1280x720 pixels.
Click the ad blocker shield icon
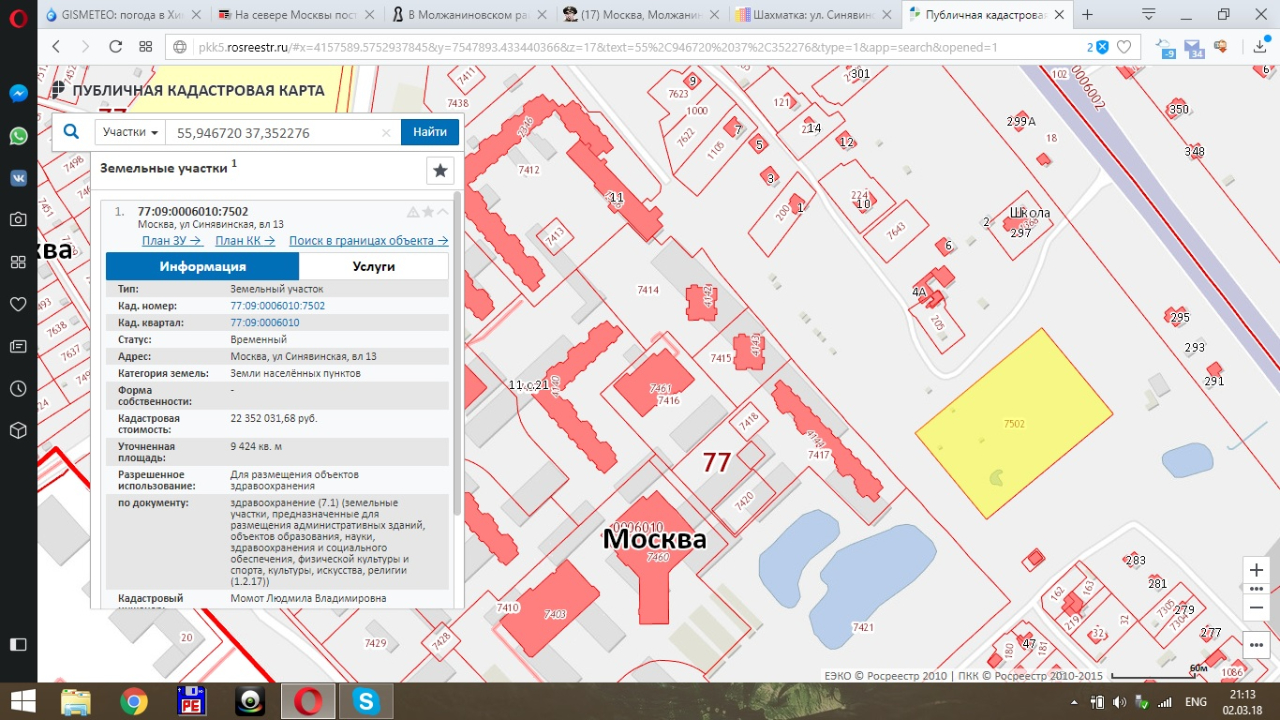click(x=1101, y=47)
